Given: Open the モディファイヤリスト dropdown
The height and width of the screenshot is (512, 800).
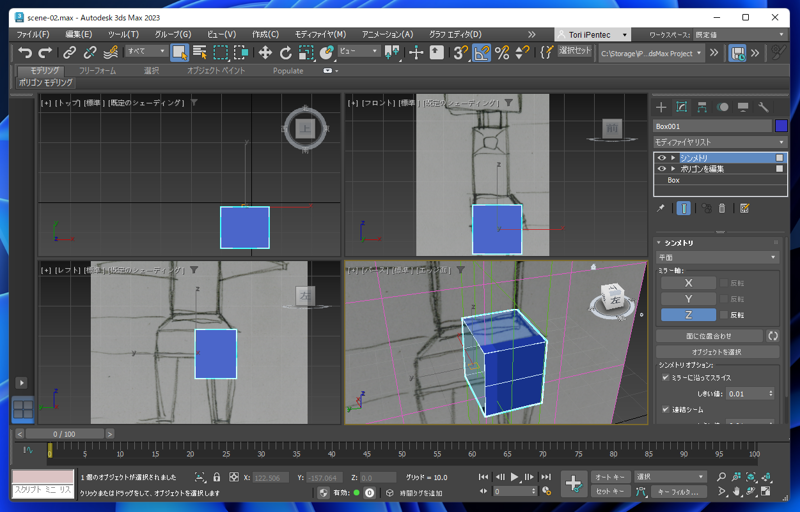Looking at the screenshot, I should pos(720,142).
